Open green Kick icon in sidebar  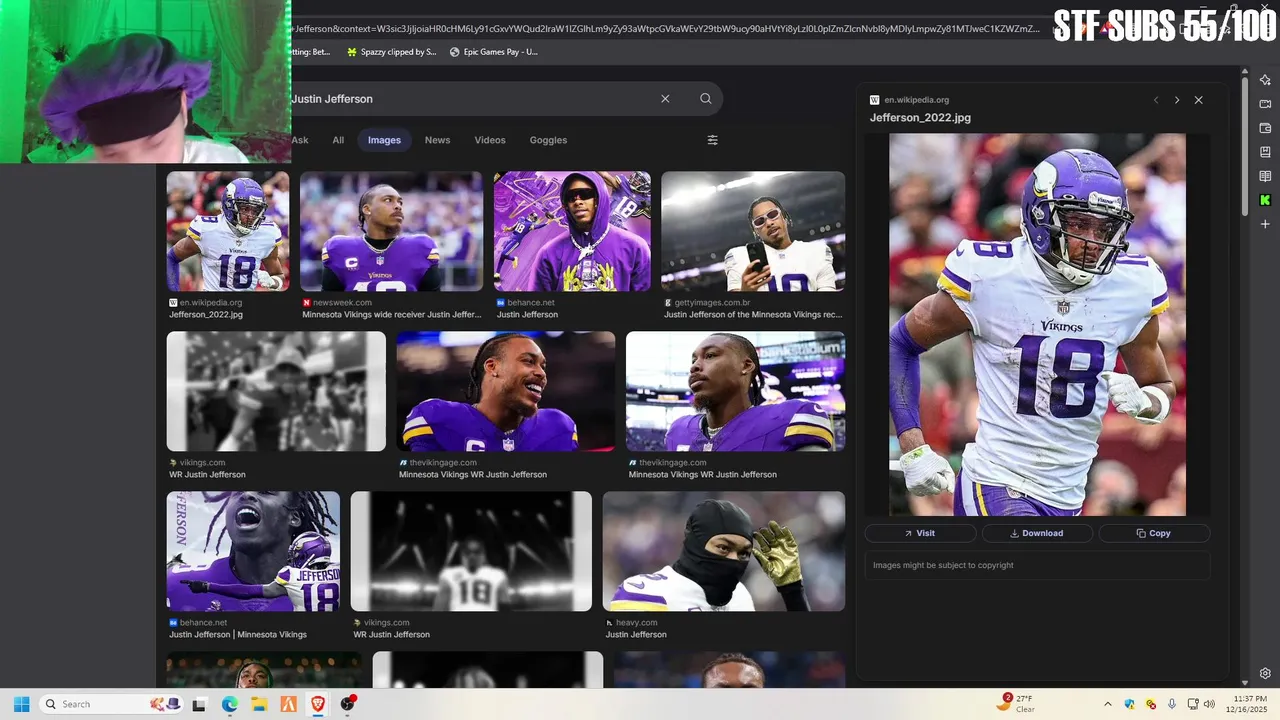pyautogui.click(x=1265, y=200)
